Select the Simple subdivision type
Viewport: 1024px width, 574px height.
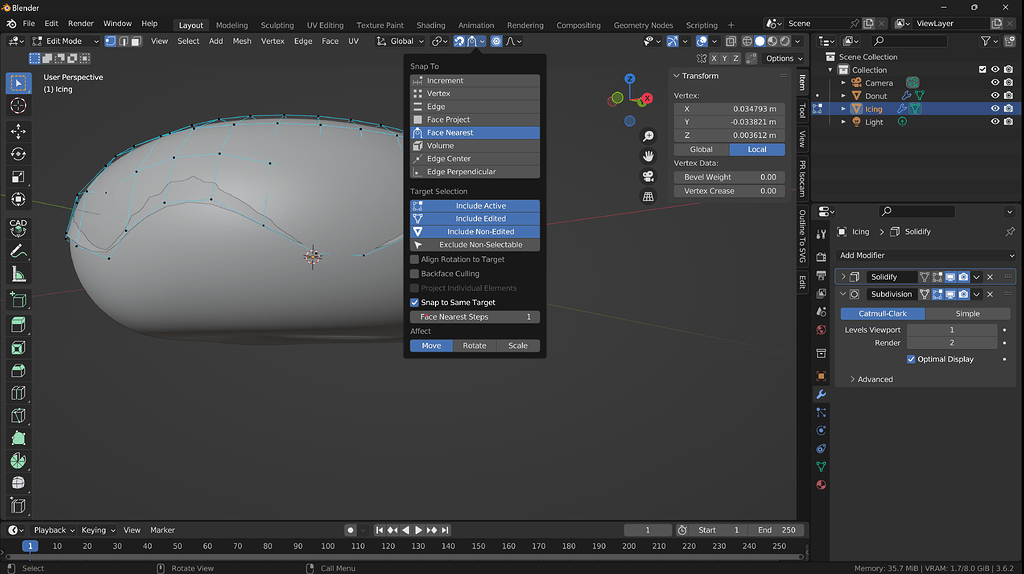[x=967, y=313]
